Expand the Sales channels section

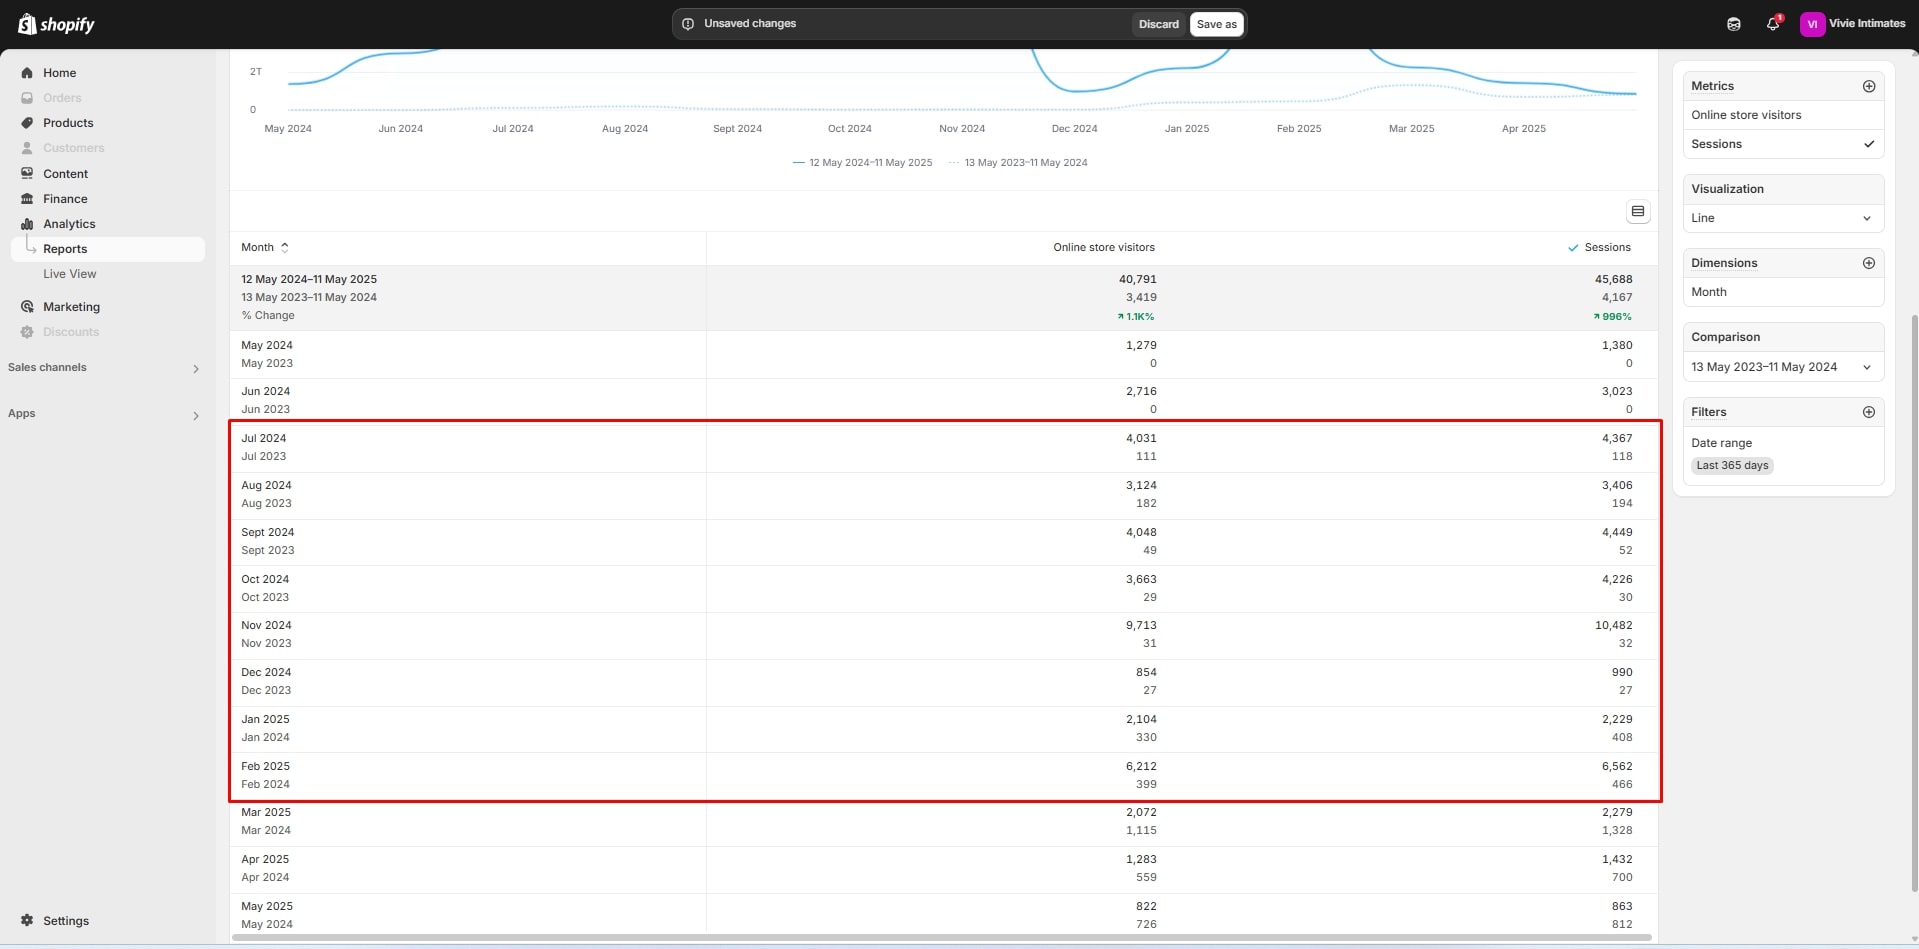[195, 368]
